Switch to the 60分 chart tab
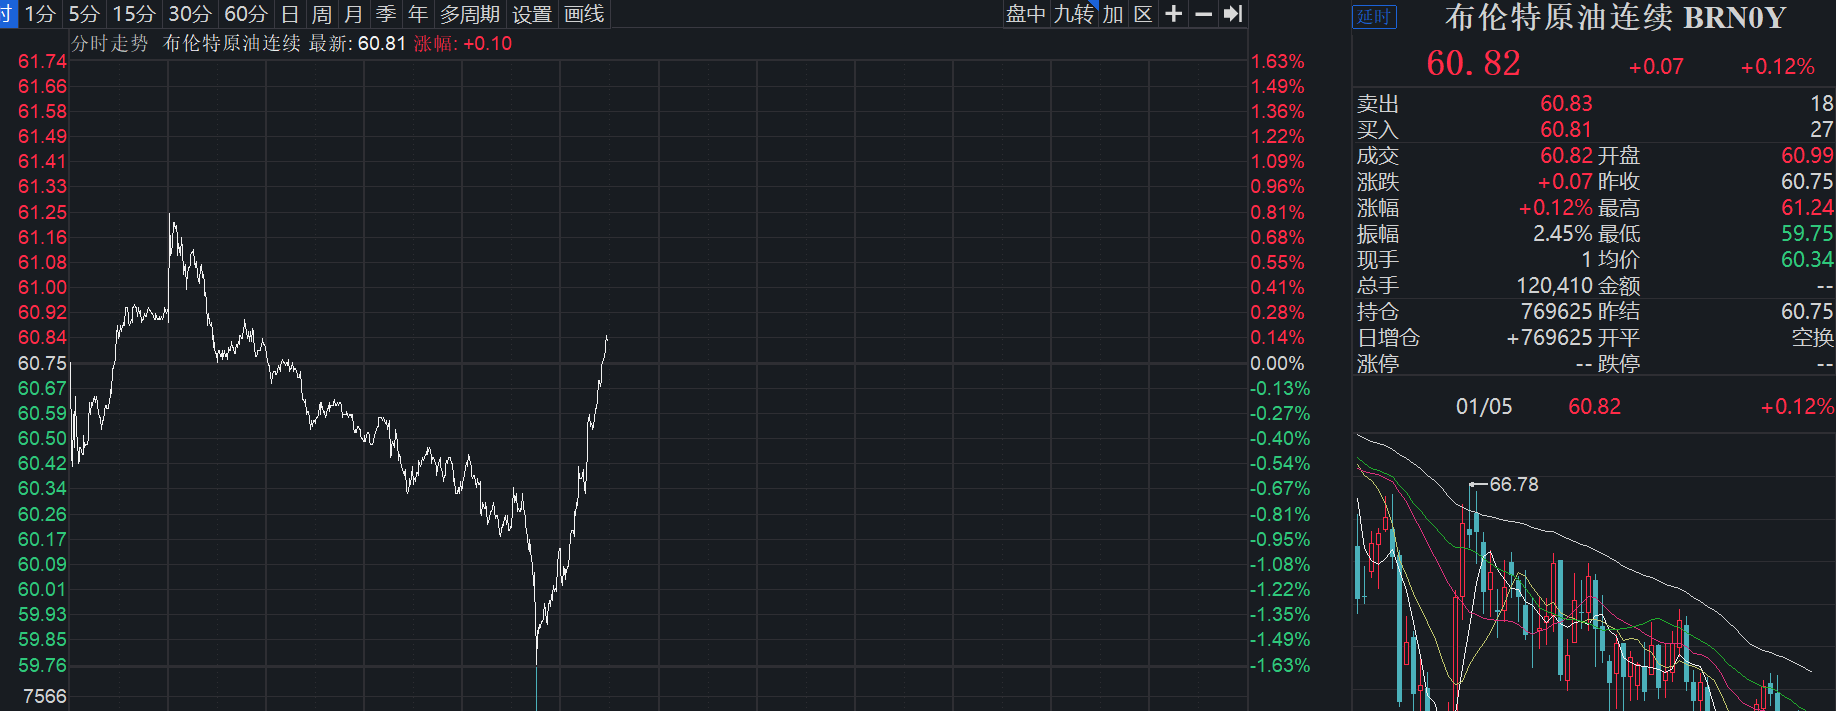This screenshot has height=711, width=1836. point(246,14)
